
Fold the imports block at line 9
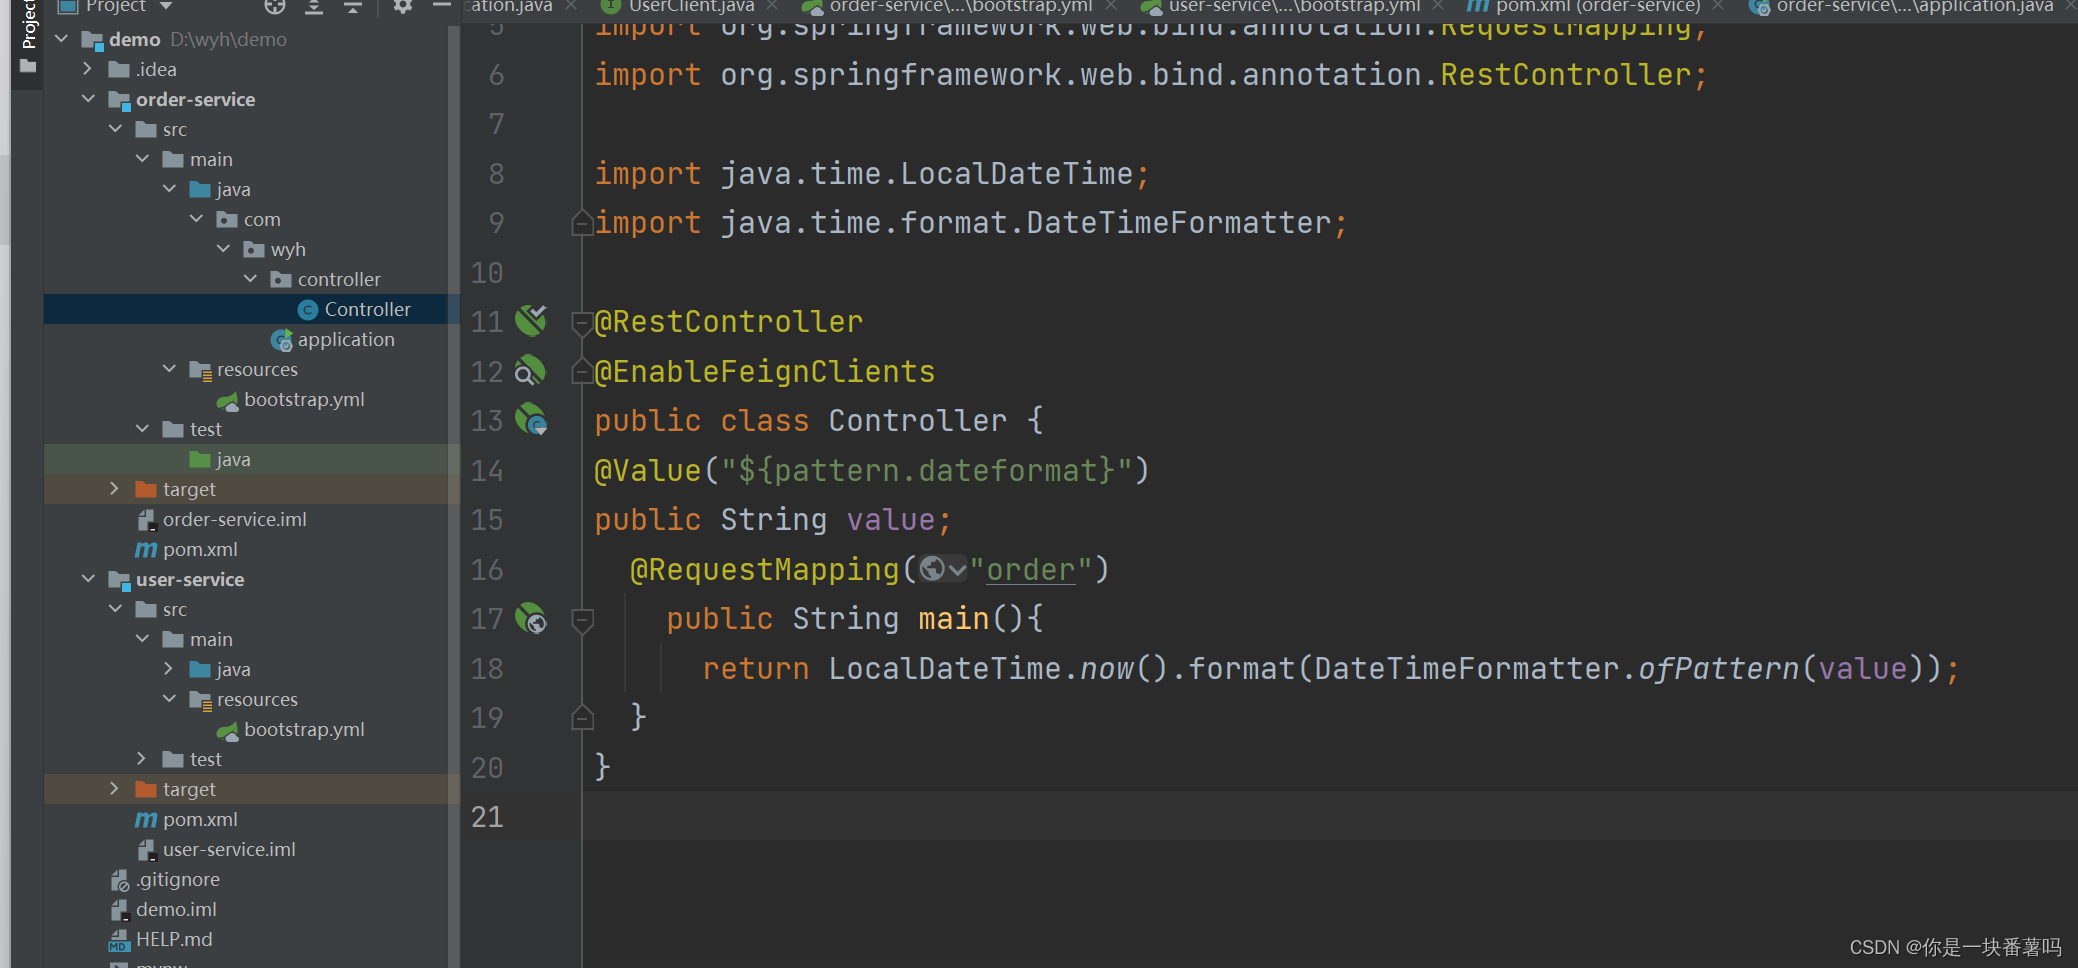(x=582, y=223)
